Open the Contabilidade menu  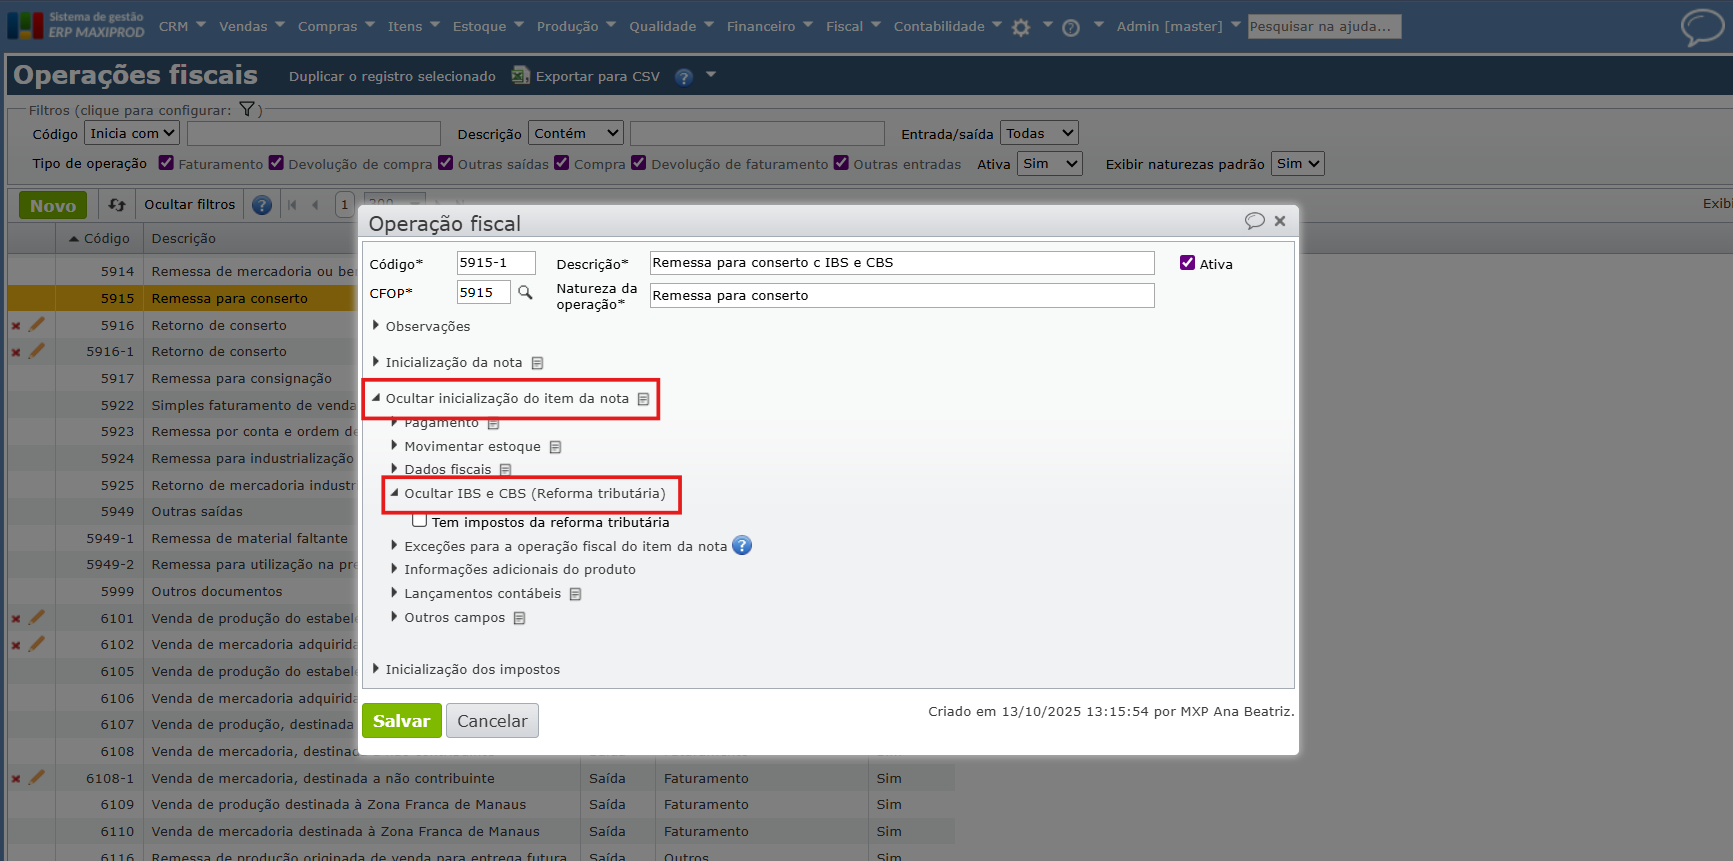[x=947, y=26]
